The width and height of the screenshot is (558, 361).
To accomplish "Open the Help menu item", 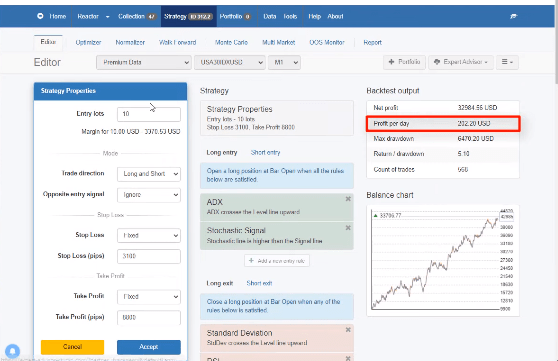I will (314, 16).
